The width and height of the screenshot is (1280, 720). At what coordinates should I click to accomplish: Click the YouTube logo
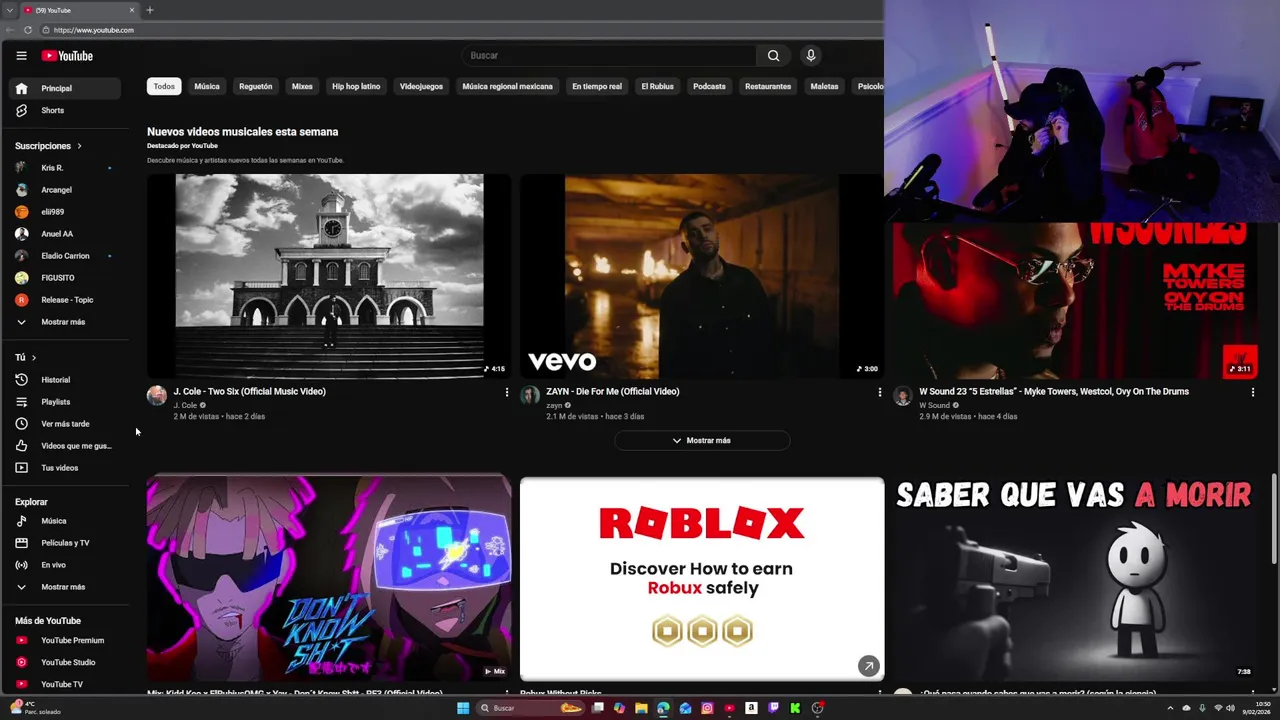[x=67, y=56]
